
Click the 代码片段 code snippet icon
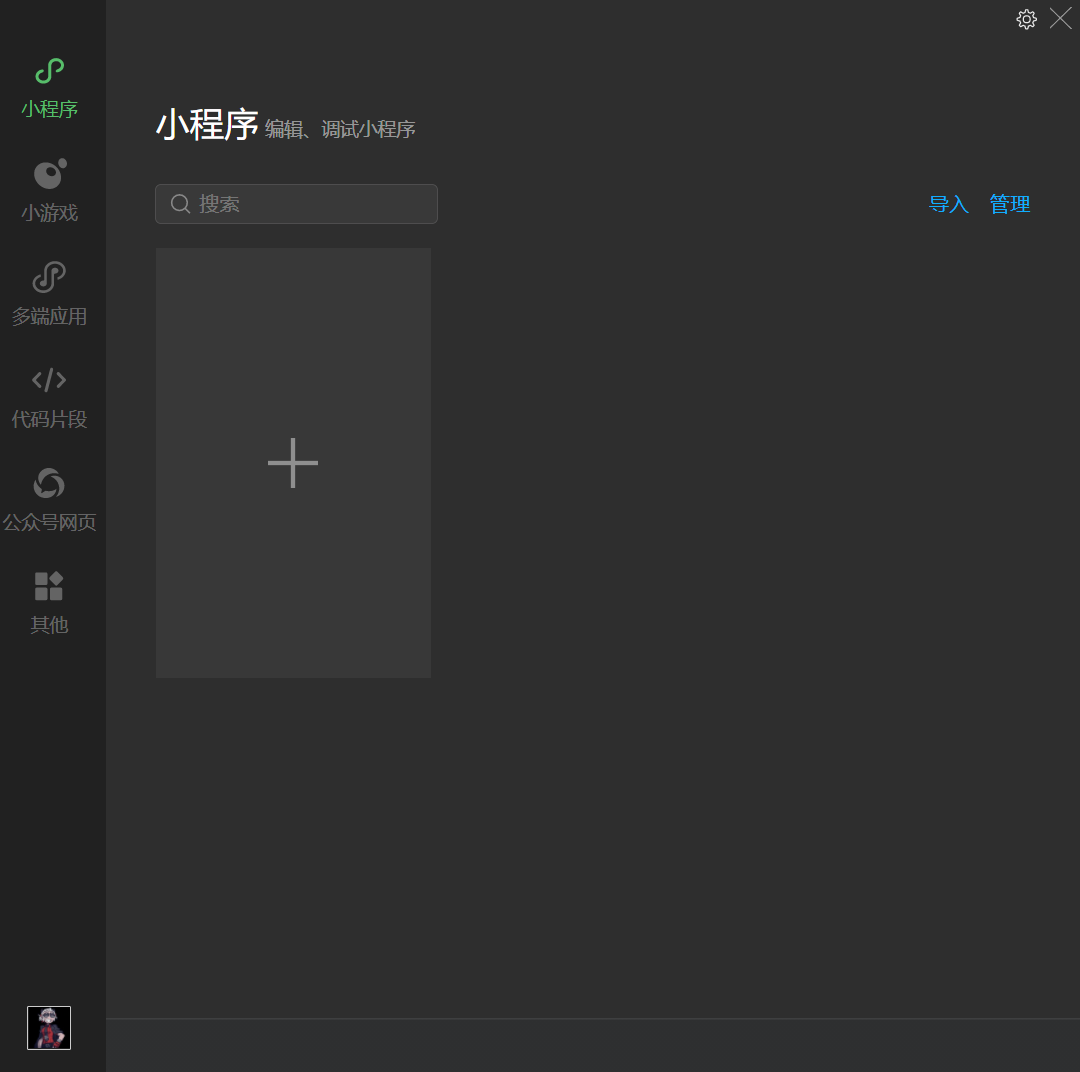click(x=49, y=380)
